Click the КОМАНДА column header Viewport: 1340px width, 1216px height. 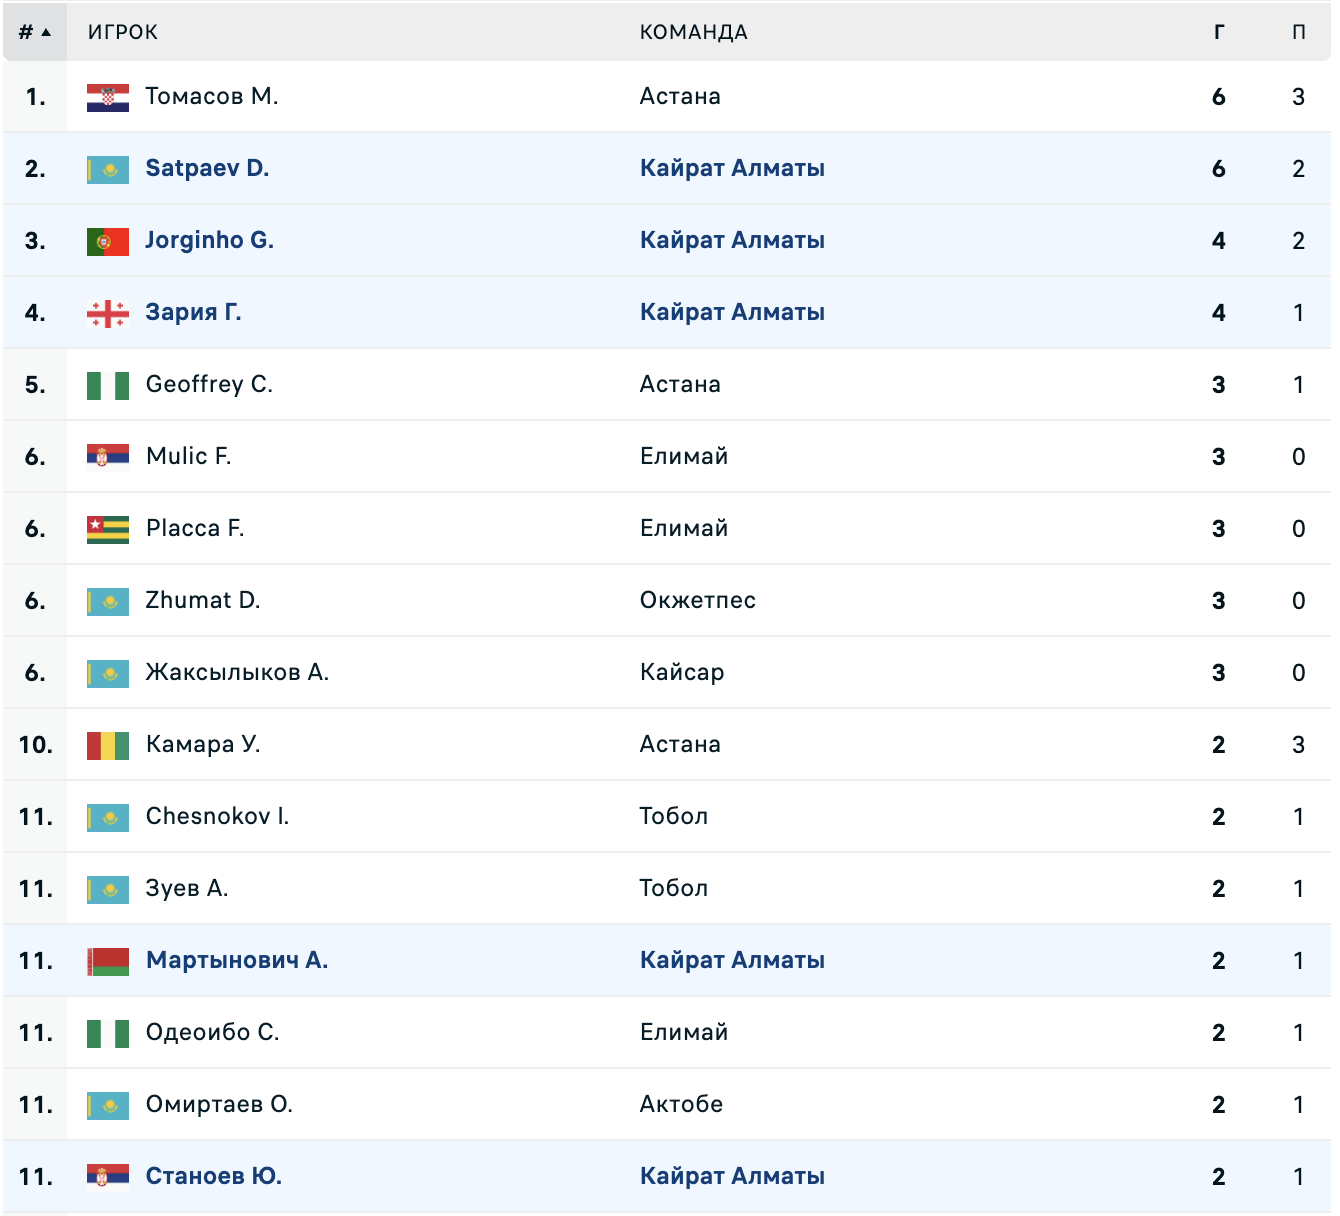[694, 32]
